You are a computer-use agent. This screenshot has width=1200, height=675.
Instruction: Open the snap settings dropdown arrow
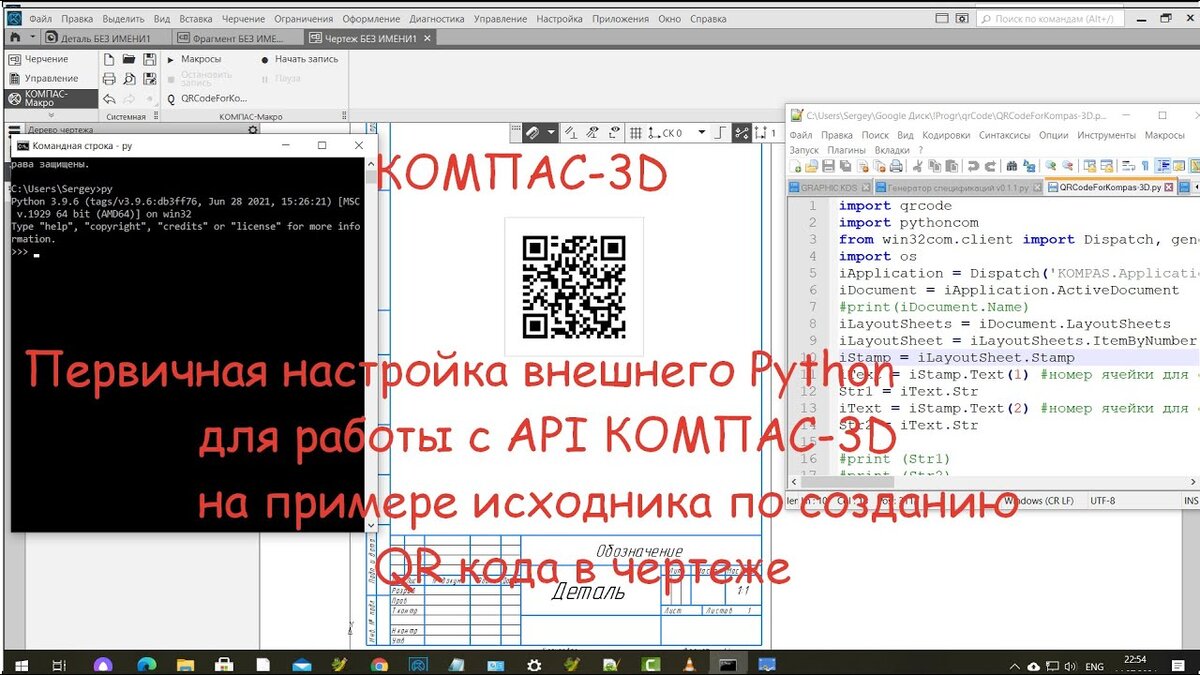(550, 132)
